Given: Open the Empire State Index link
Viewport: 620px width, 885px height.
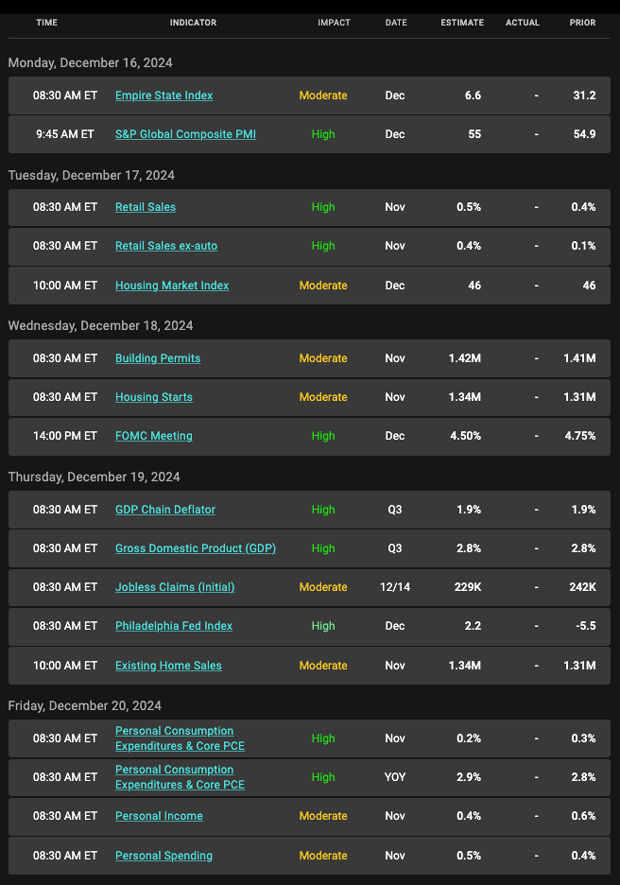Looking at the screenshot, I should coord(164,95).
